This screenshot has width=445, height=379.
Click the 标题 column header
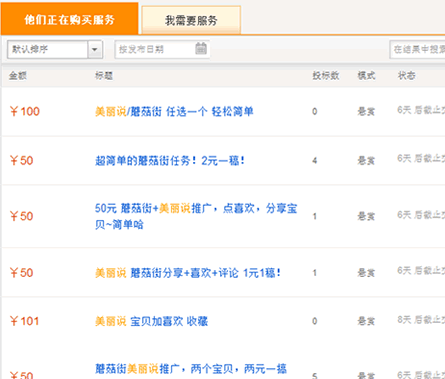(x=104, y=76)
